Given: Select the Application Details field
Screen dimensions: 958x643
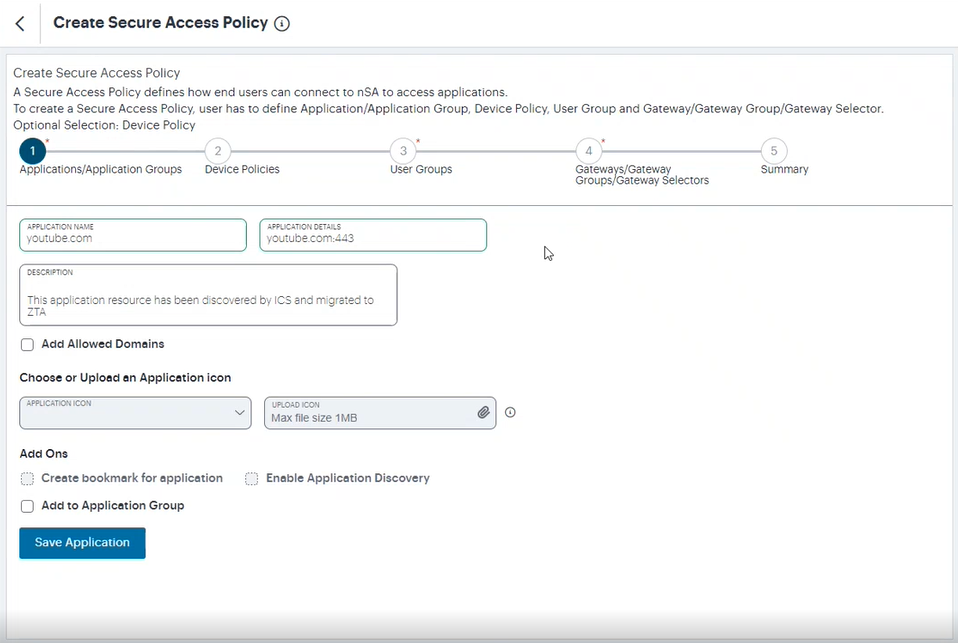Looking at the screenshot, I should point(372,235).
